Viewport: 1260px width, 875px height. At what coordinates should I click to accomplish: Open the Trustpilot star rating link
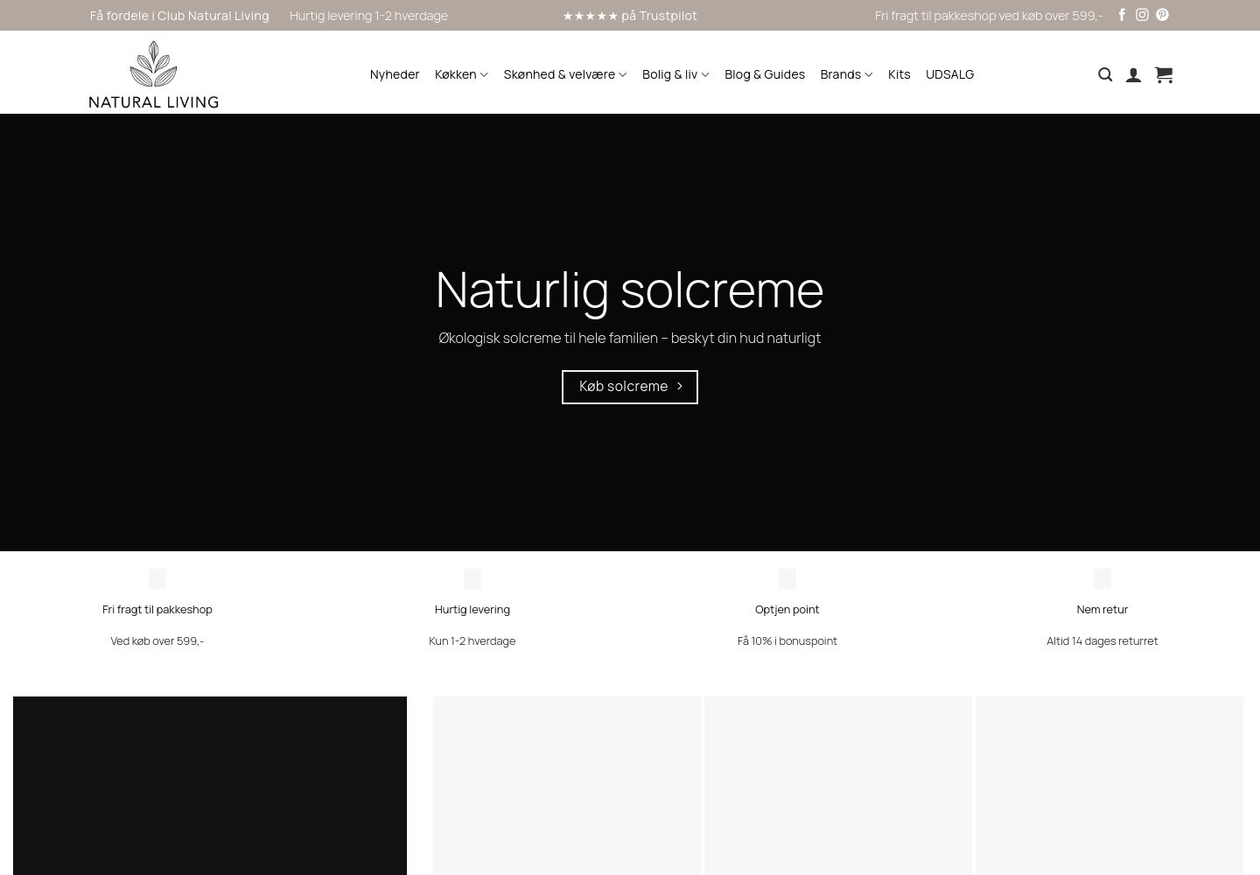pyautogui.click(x=629, y=15)
